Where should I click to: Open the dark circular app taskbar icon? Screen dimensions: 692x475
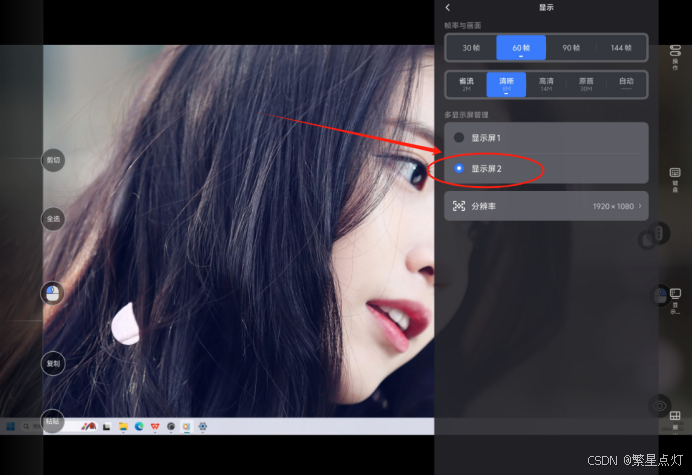[171, 426]
